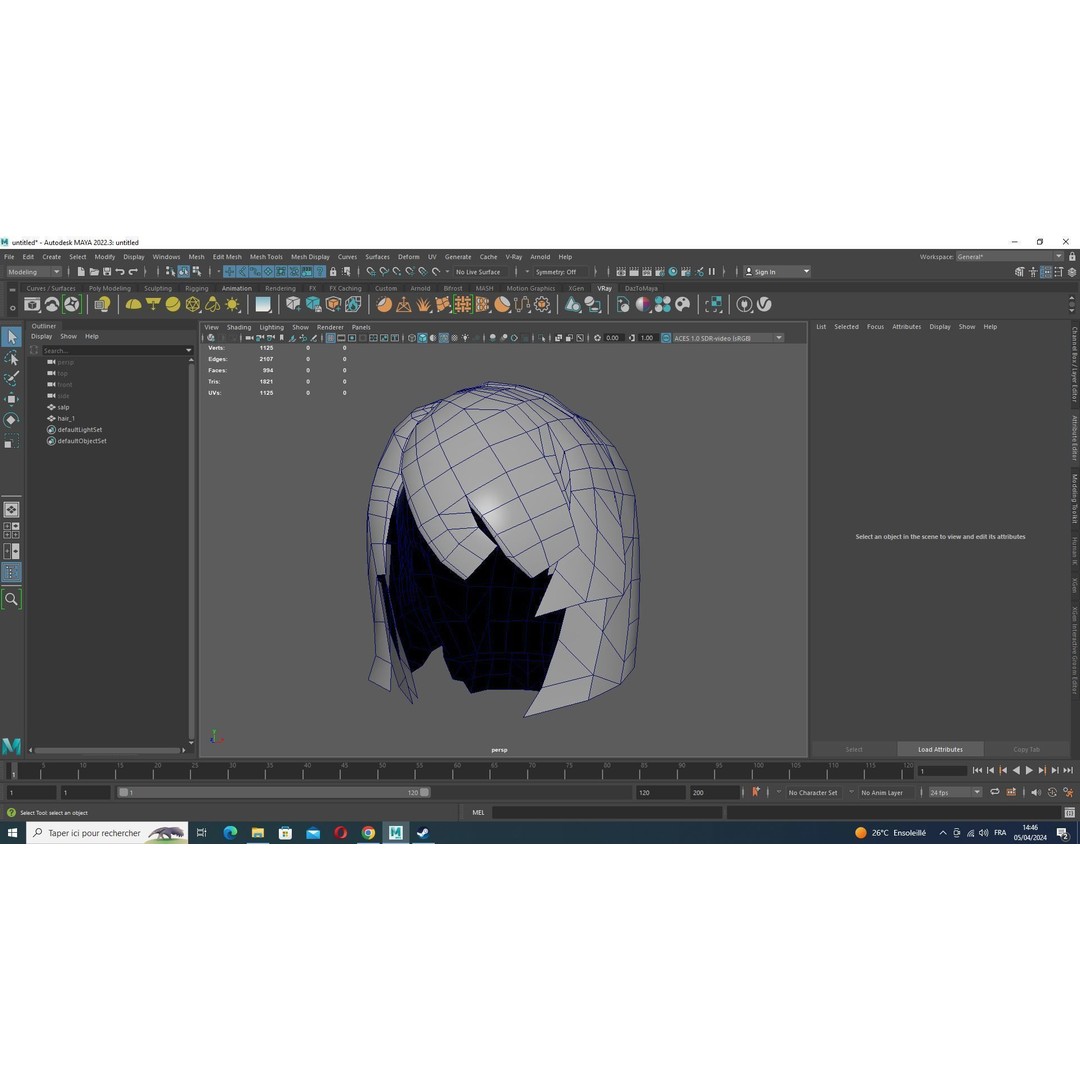Click the Save Scene floppy icon
Screen dimensions: 1080x1080
[107, 271]
